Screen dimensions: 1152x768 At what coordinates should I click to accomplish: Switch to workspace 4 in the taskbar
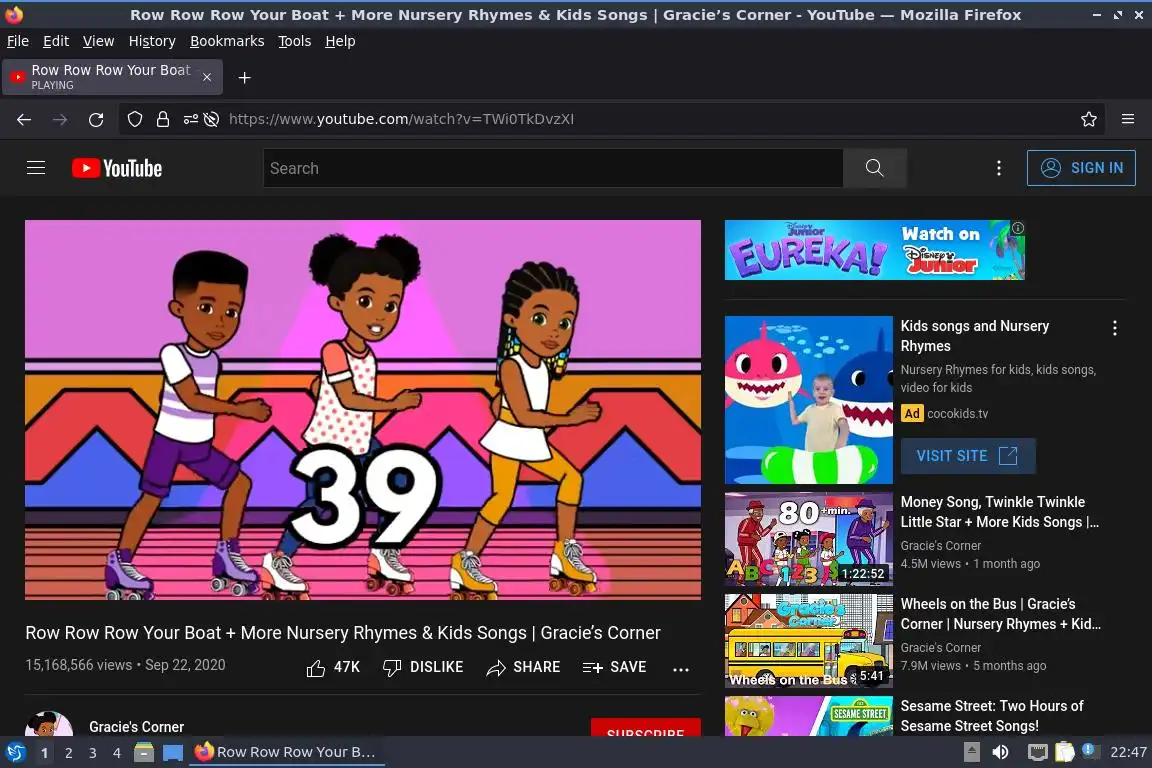click(117, 753)
